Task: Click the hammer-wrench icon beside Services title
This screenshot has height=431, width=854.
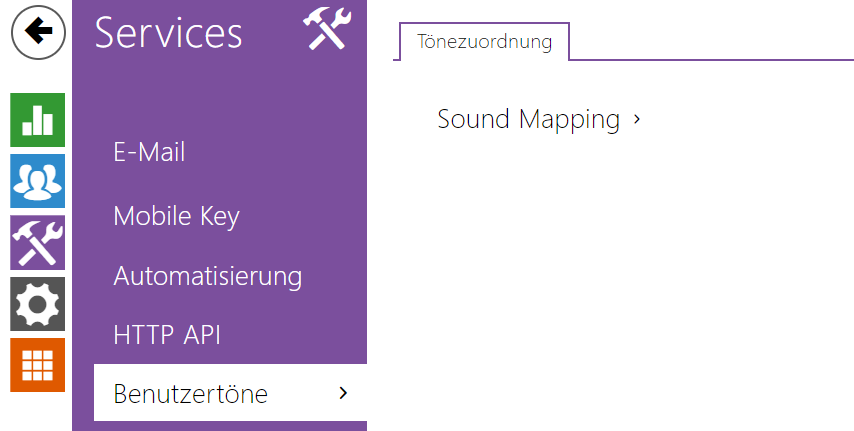Action: pos(327,28)
